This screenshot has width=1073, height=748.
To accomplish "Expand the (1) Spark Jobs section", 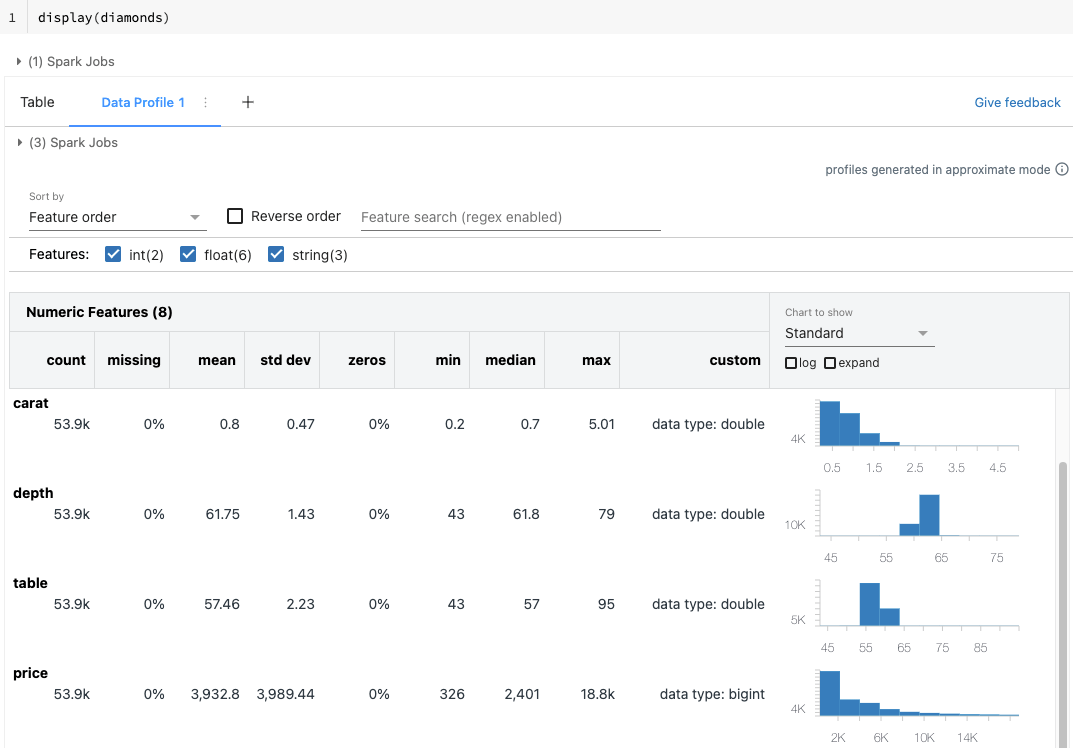I will coord(20,61).
